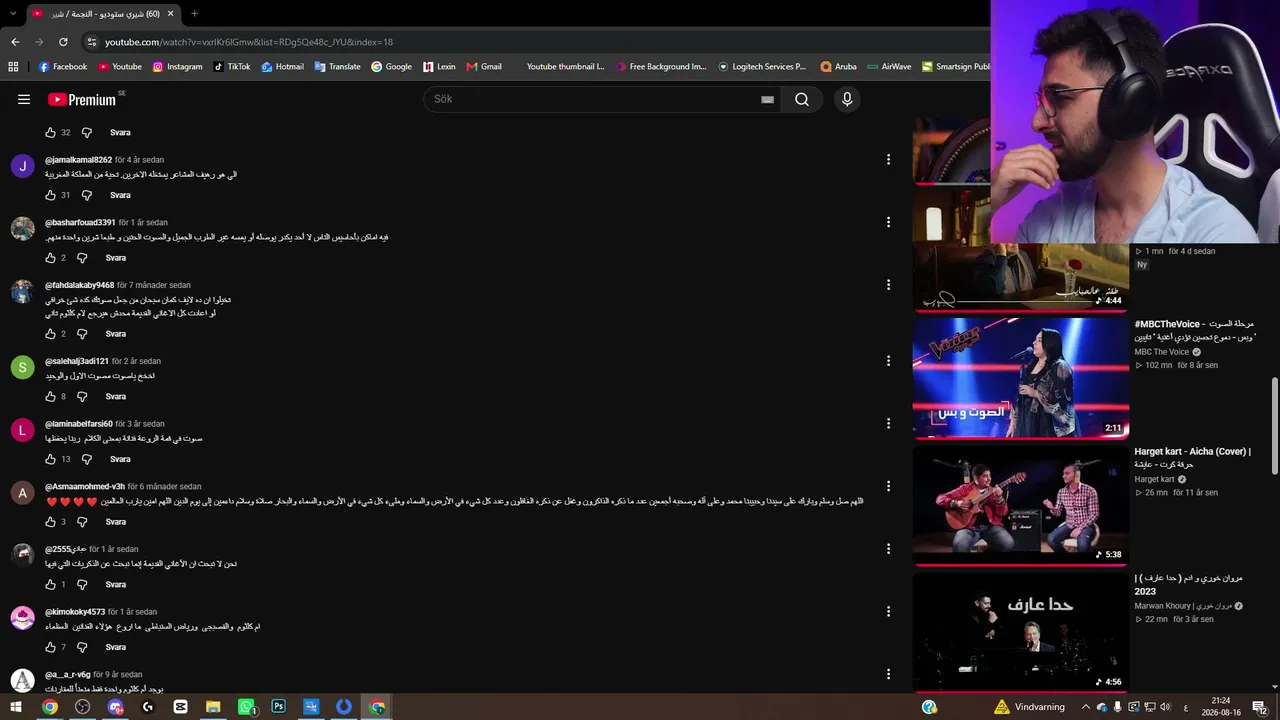Launch OBS Studio from the taskbar
The image size is (1280, 720).
click(83, 707)
